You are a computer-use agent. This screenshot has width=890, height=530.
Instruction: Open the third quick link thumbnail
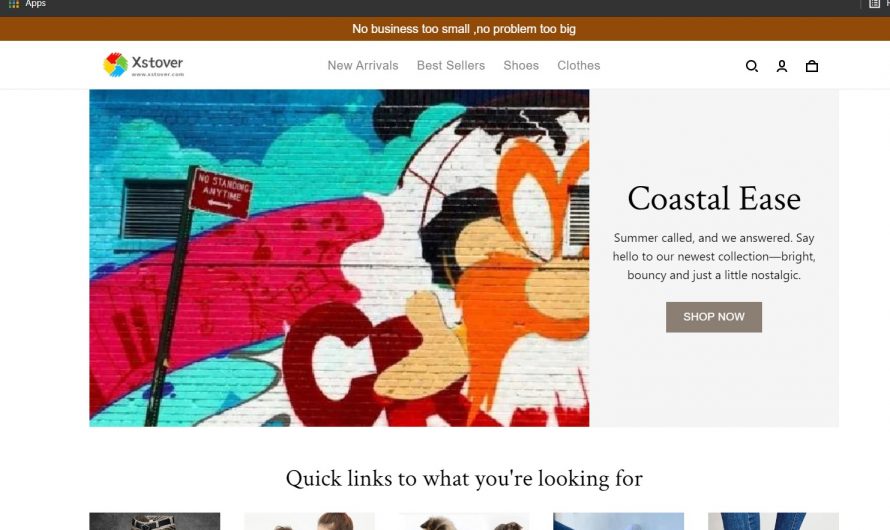pyautogui.click(x=464, y=521)
